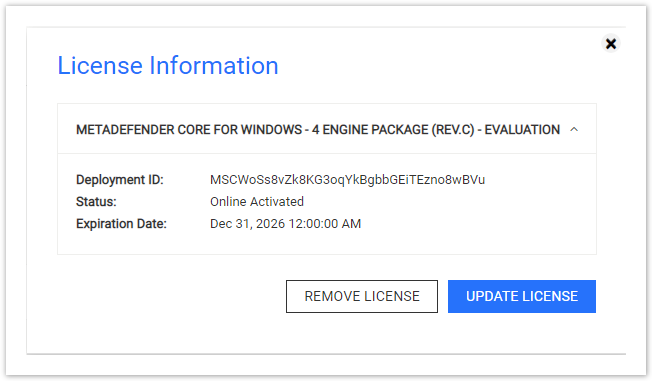Click the 4 ENGINE PACKAGE text
Image resolution: width=652 pixels, height=381 pixels.
point(370,130)
